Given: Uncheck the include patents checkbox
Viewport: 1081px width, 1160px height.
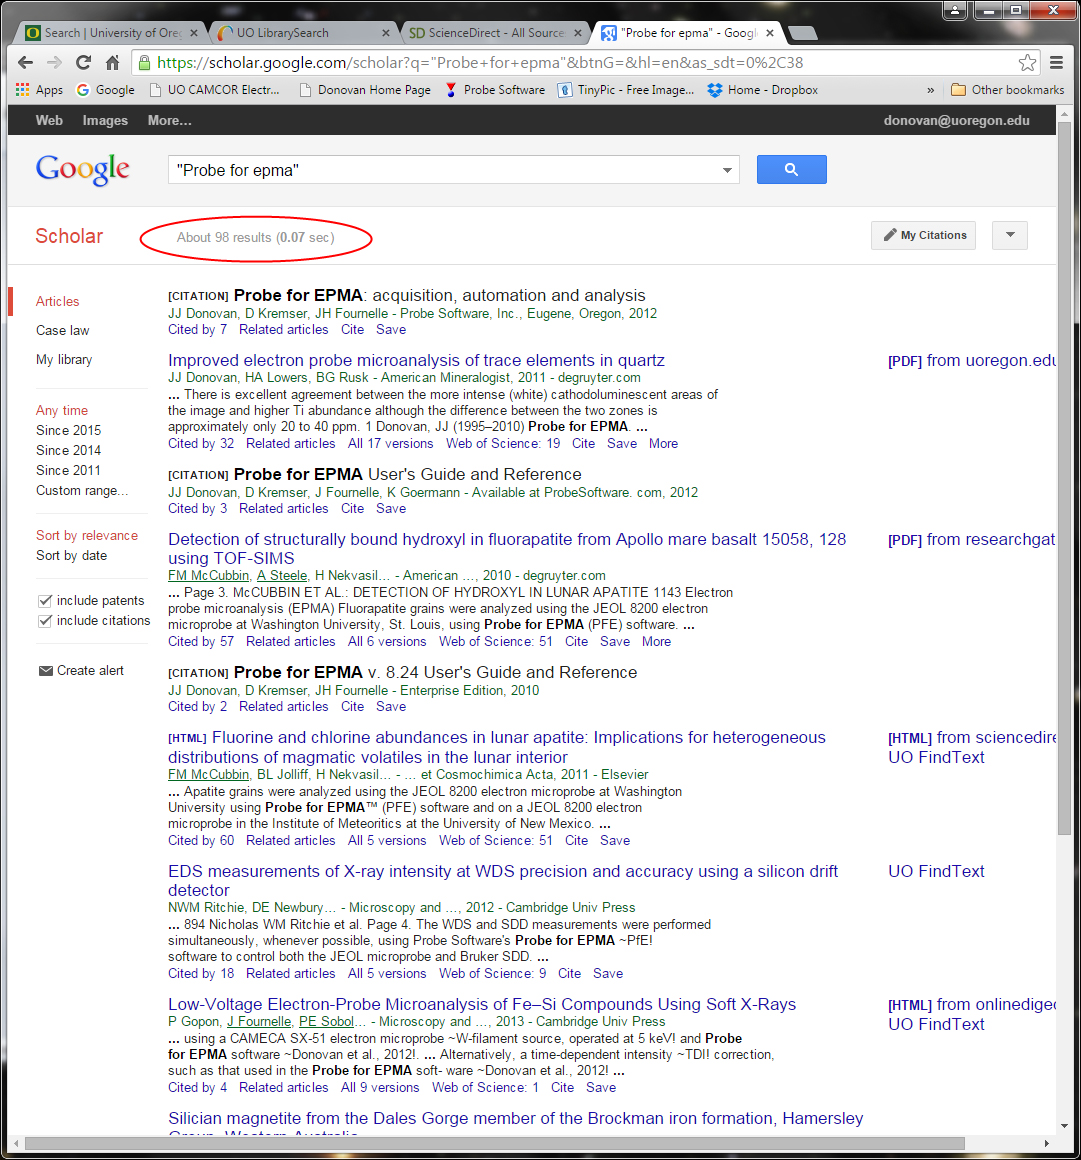Looking at the screenshot, I should [45, 601].
